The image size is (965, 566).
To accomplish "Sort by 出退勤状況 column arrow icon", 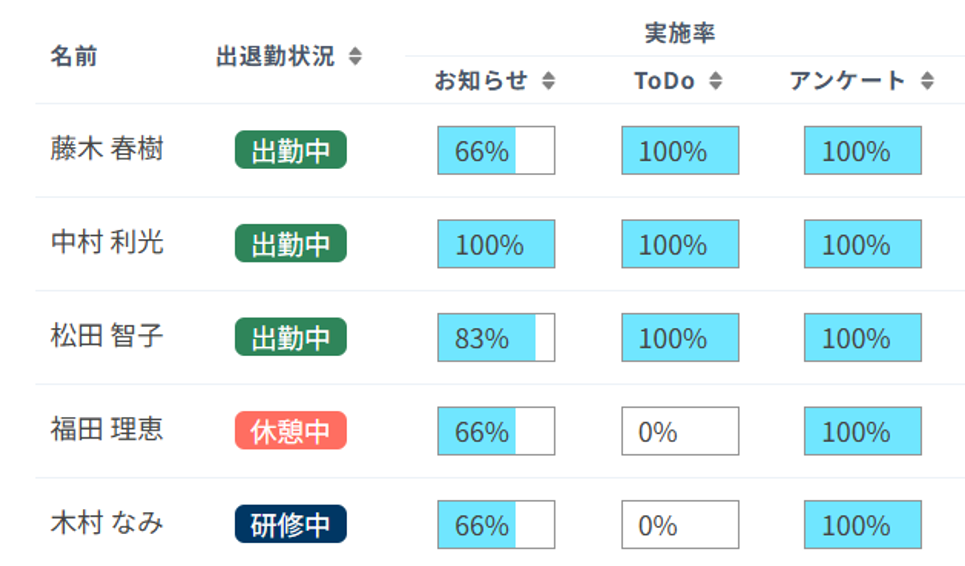I will [x=355, y=57].
